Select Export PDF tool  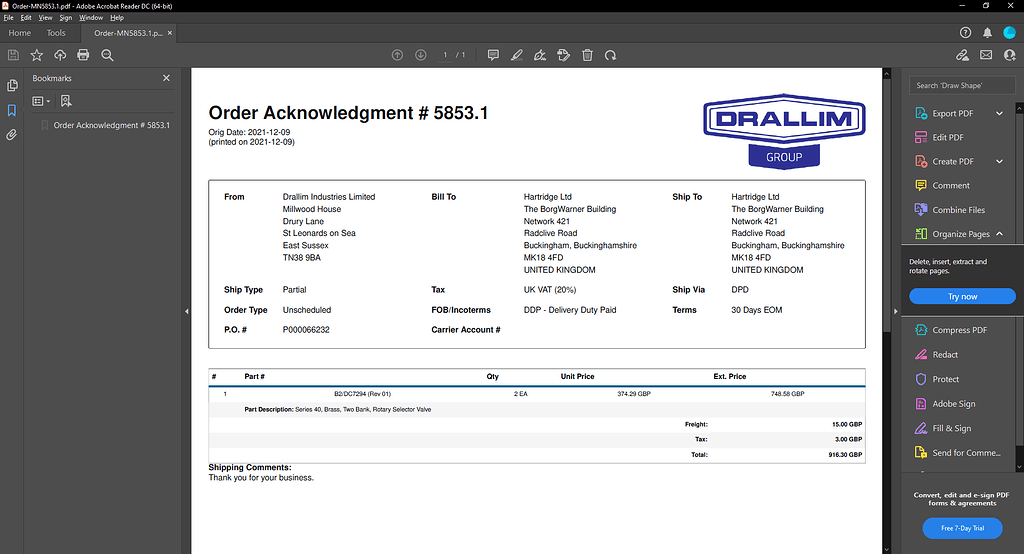[952, 114]
